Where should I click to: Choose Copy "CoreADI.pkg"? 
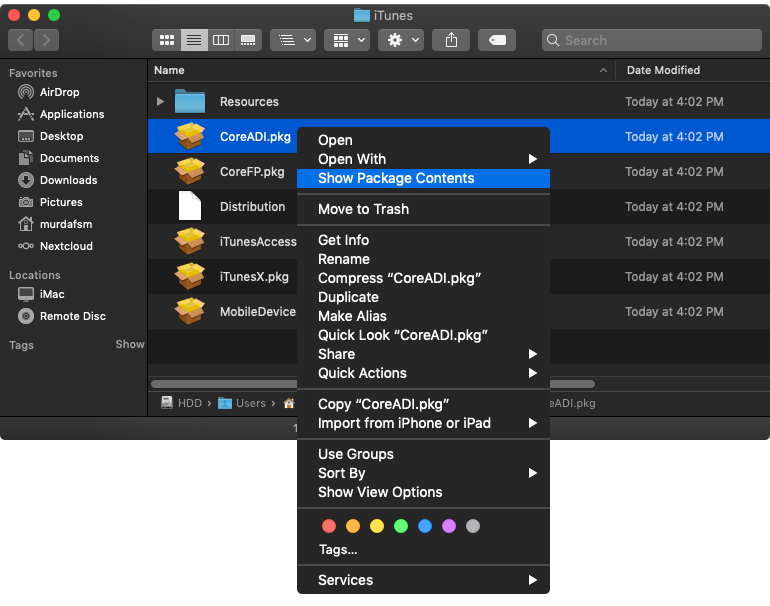(x=423, y=404)
